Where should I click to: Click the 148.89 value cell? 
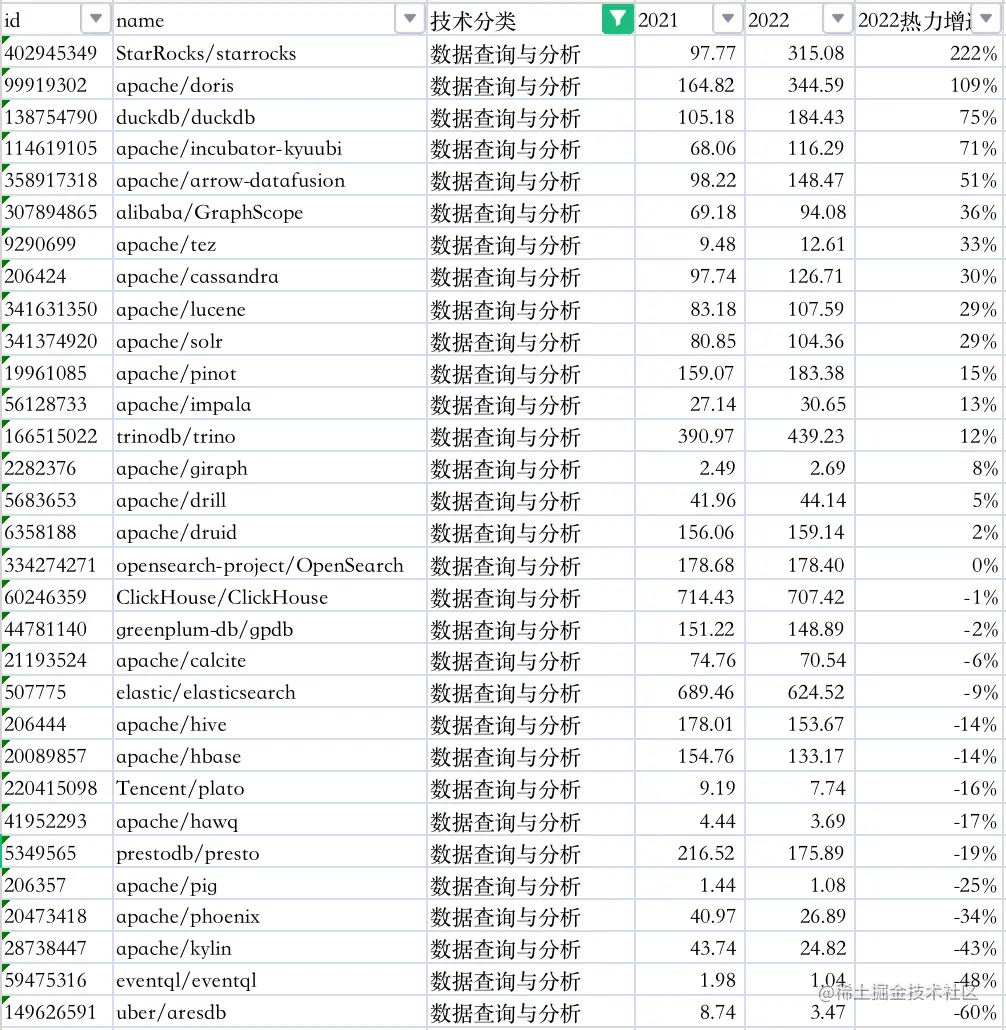coord(800,629)
